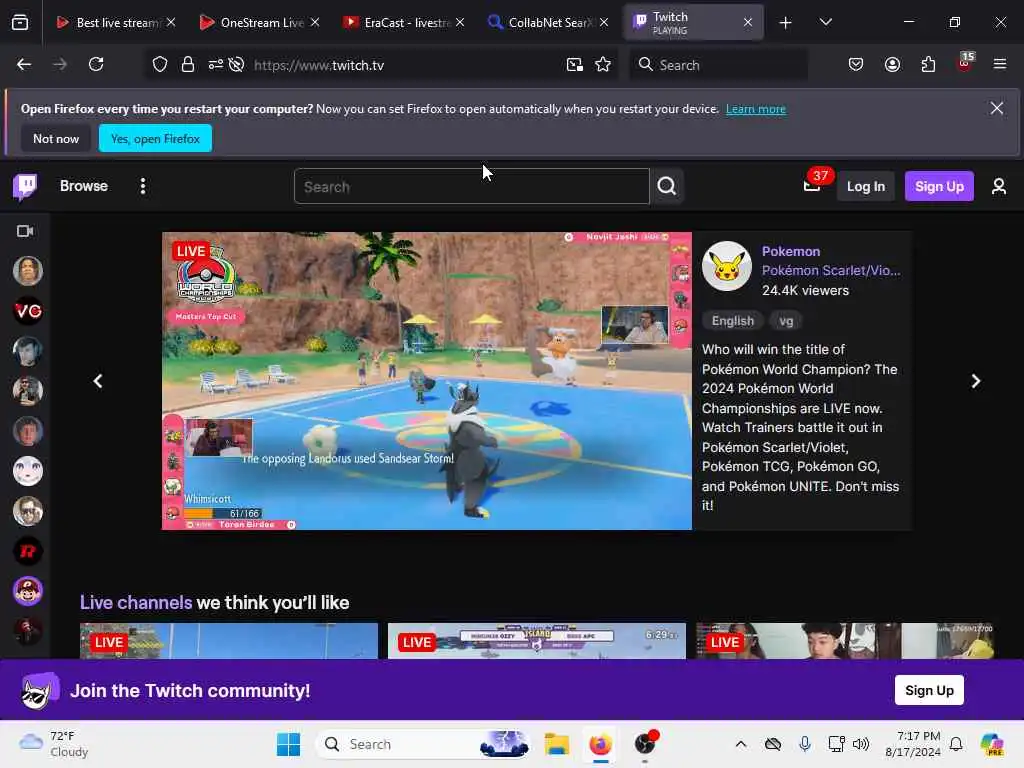View site security lock information

click(188, 65)
